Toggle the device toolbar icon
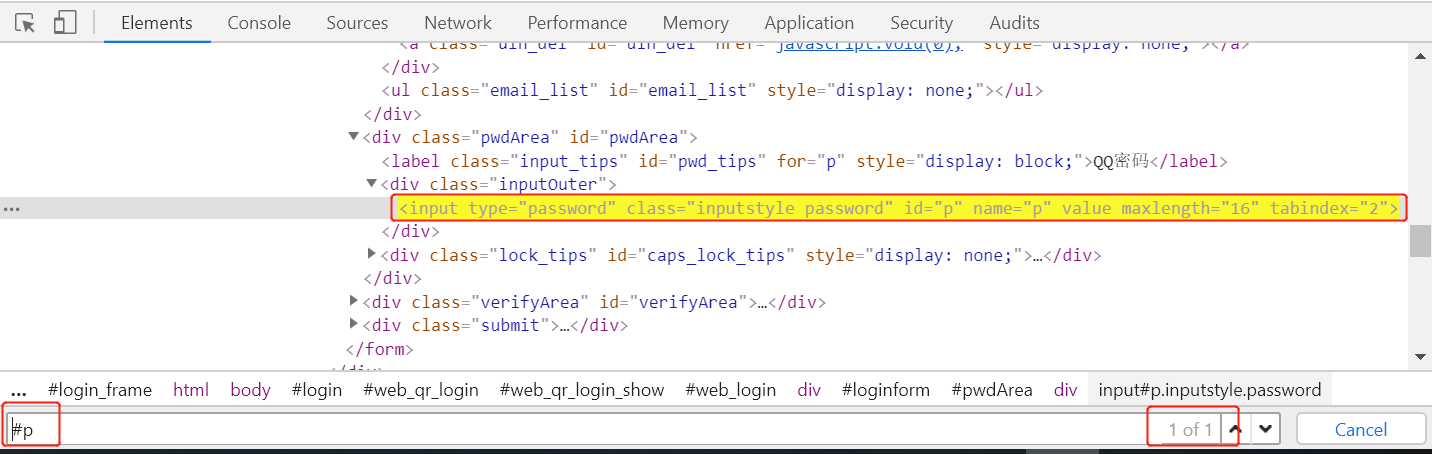 pyautogui.click(x=65, y=22)
